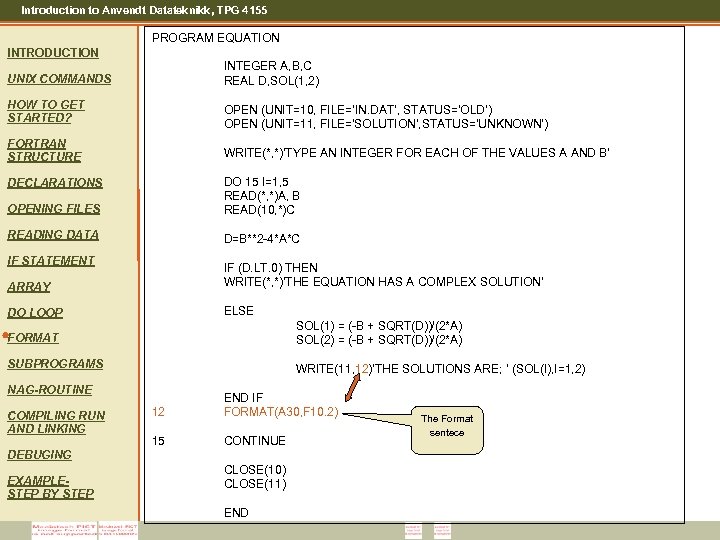
Task: Click the PROGRAM EQUATION line
Action: pyautogui.click(x=216, y=38)
